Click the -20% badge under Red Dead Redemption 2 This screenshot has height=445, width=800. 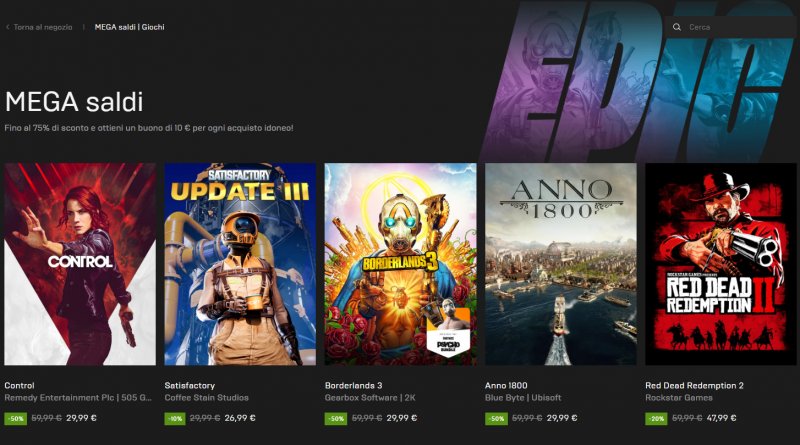pyautogui.click(x=656, y=418)
